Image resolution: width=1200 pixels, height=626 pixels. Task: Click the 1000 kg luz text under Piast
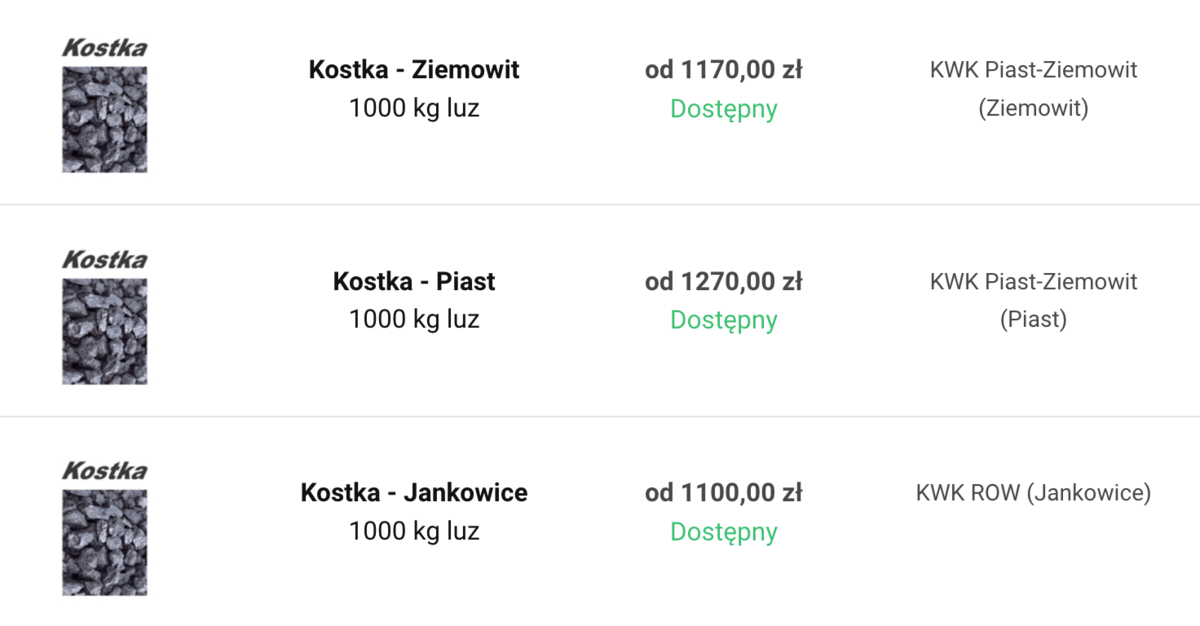tap(414, 320)
